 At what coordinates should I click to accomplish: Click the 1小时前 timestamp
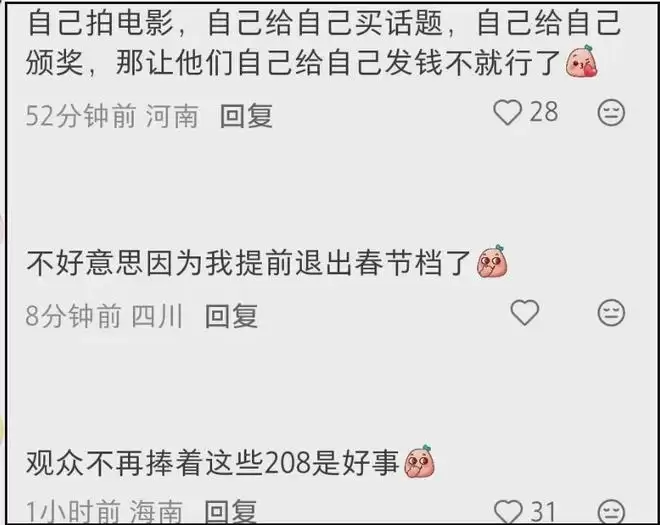(73, 512)
